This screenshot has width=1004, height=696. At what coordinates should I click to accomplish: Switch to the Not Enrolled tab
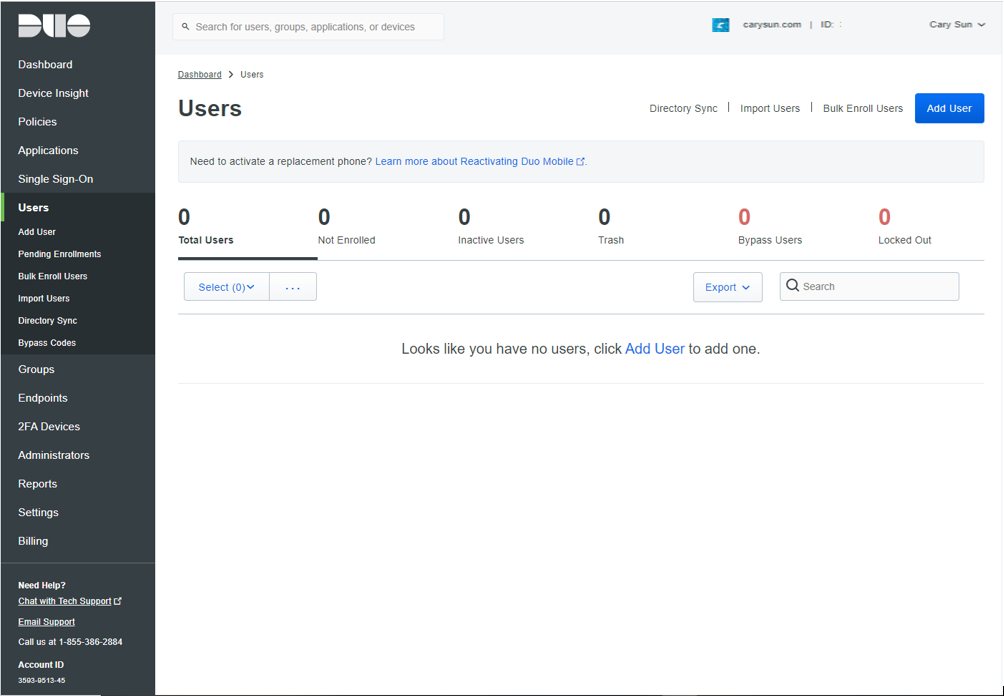[x=347, y=227]
